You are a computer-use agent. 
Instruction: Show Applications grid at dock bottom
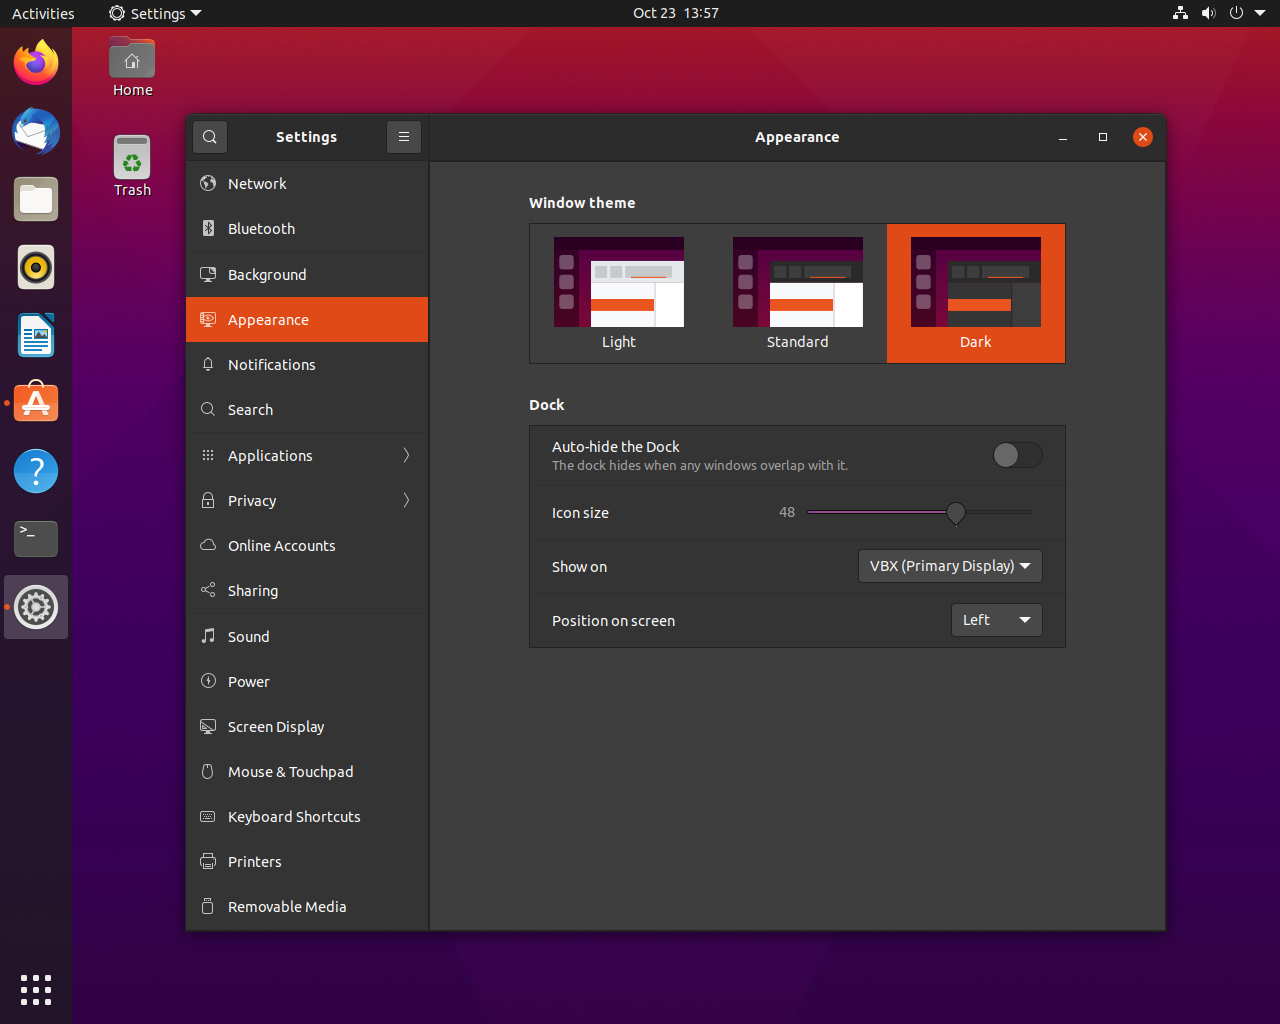click(36, 989)
